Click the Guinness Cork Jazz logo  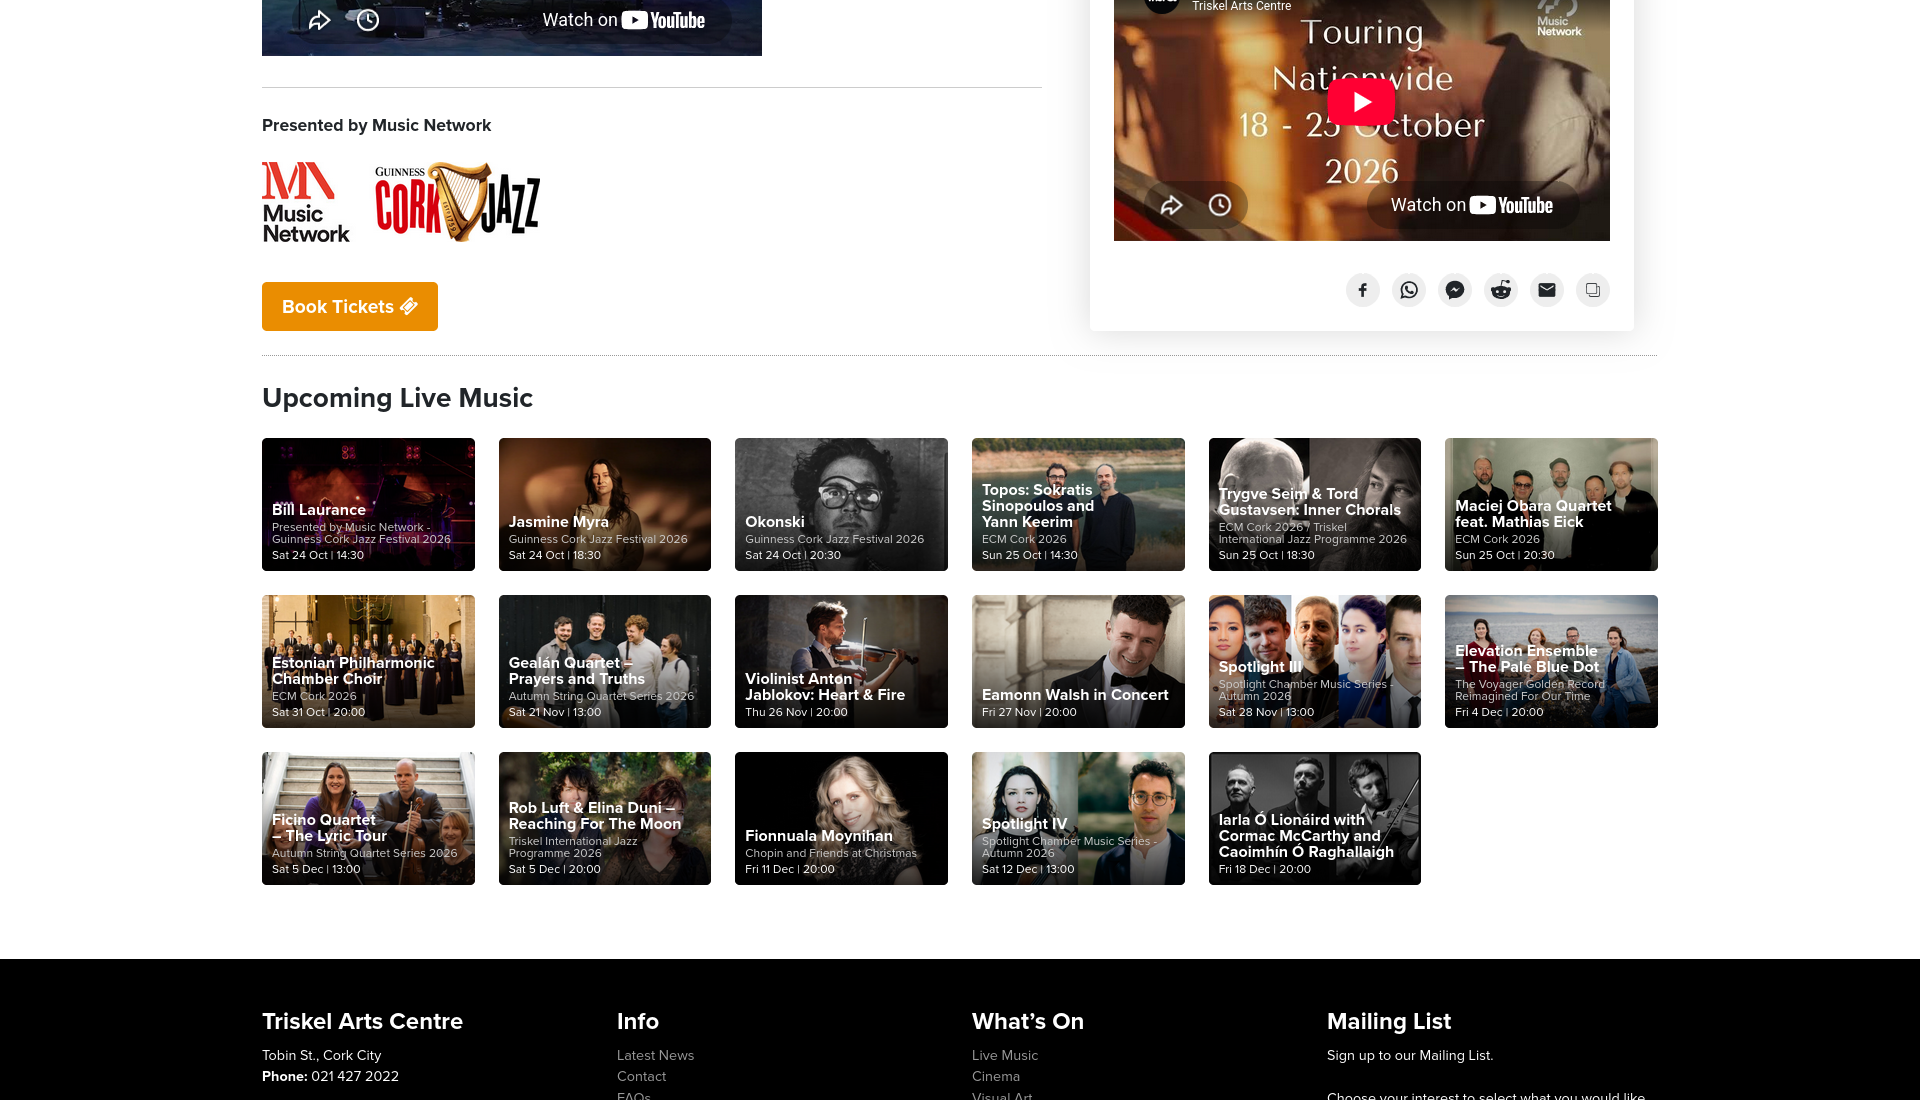(x=458, y=202)
